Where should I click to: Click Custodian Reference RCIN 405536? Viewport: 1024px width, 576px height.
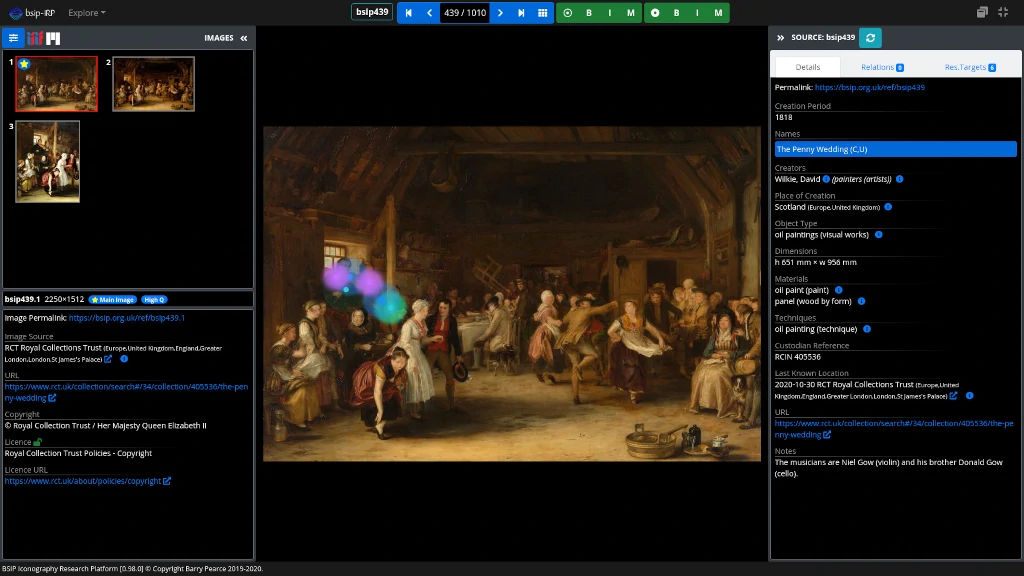(x=797, y=357)
